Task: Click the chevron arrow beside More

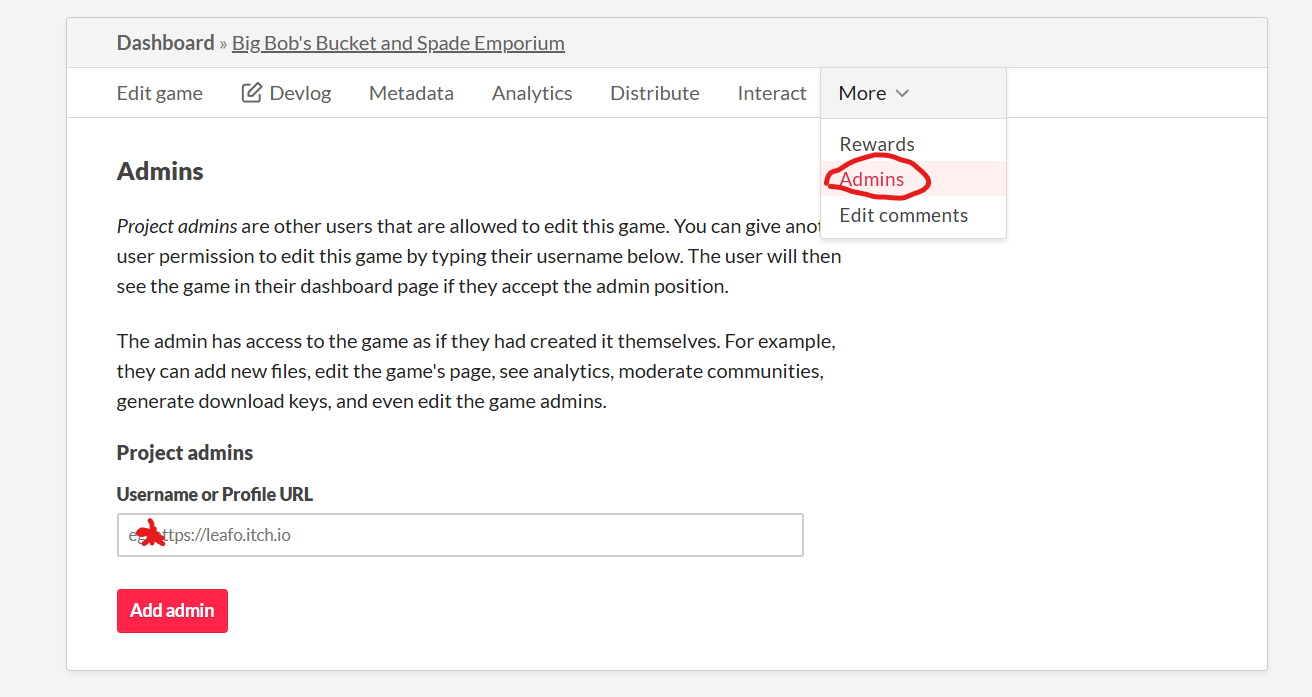Action: 902,93
